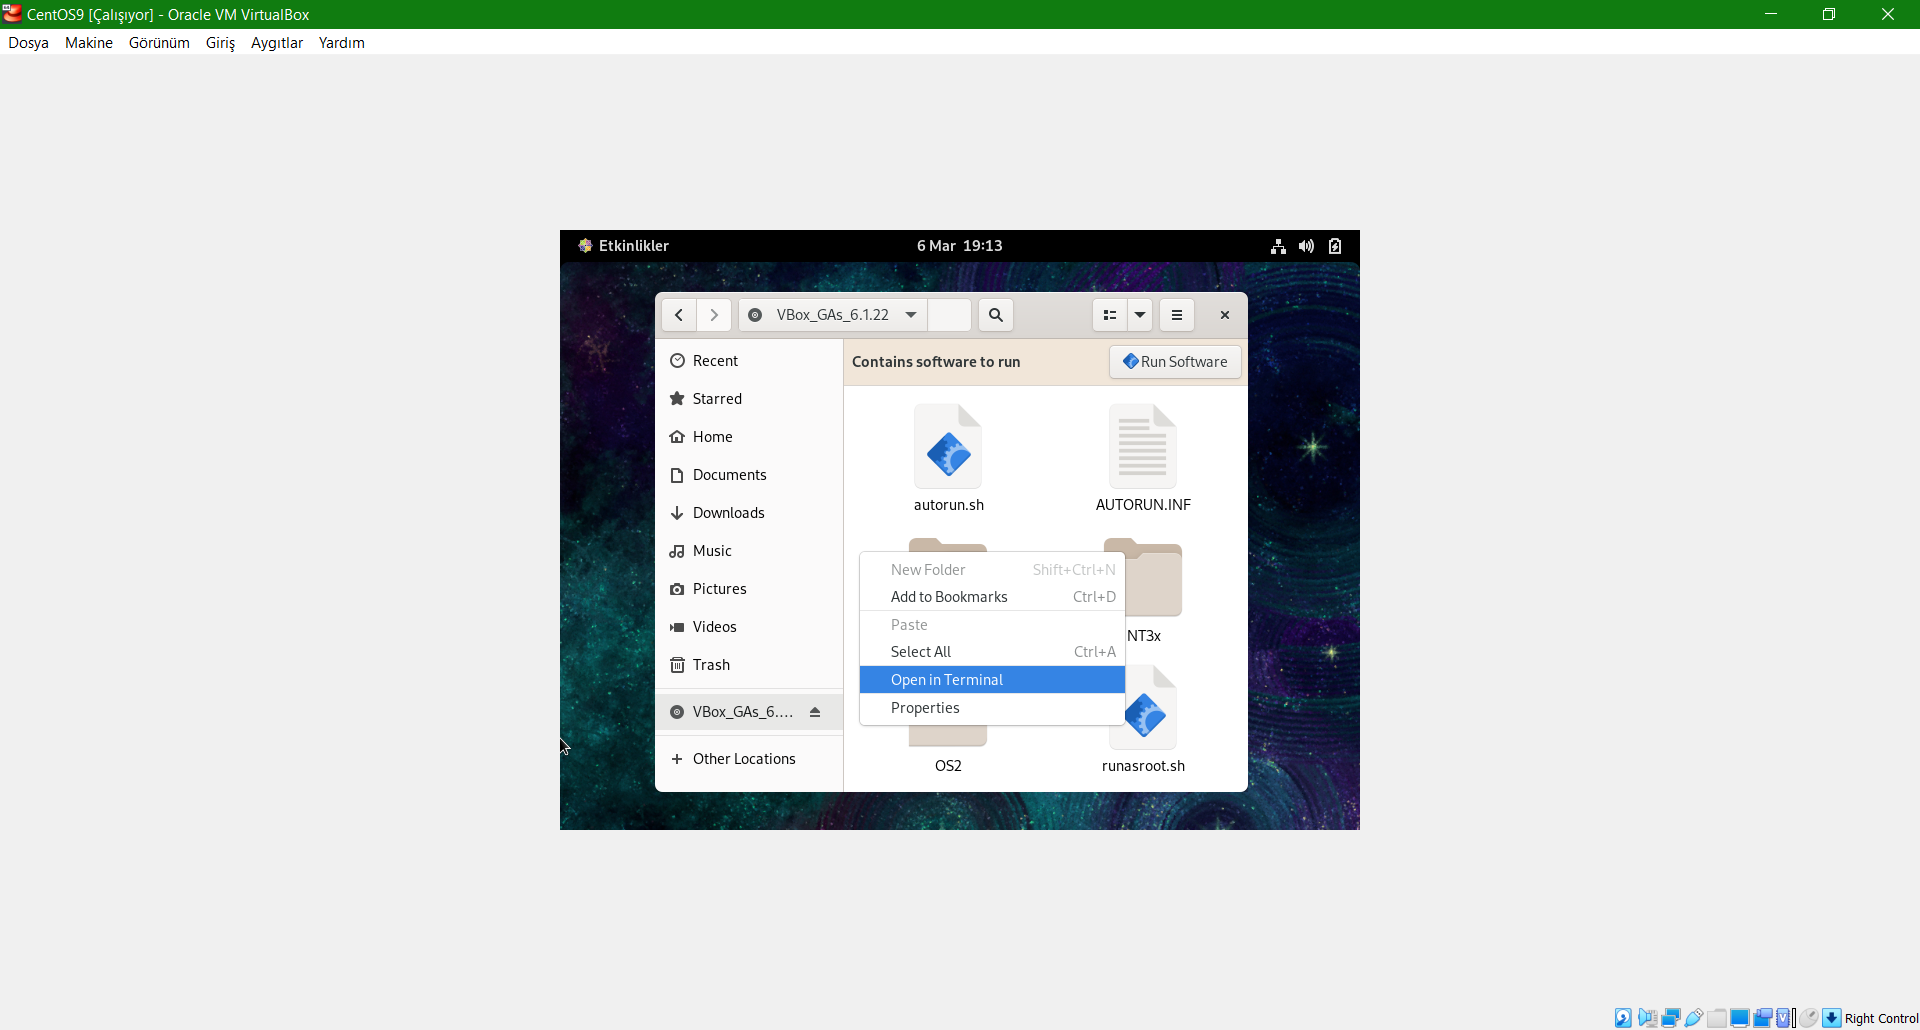Choose New Folder in context menu

pos(992,570)
